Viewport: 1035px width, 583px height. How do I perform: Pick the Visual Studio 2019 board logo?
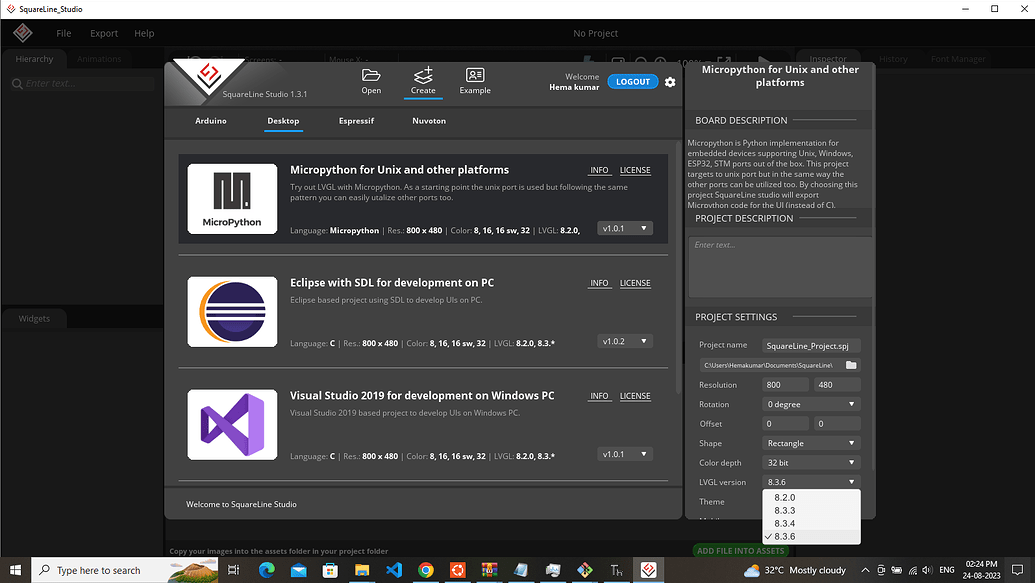(x=232, y=425)
